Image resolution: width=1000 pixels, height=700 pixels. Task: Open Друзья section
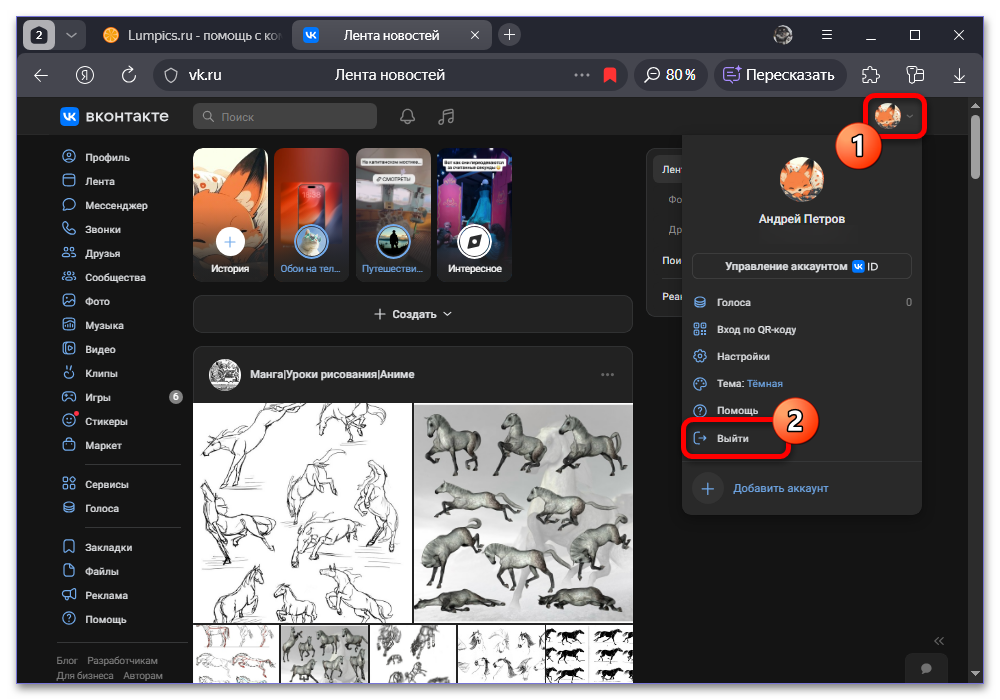(x=91, y=253)
